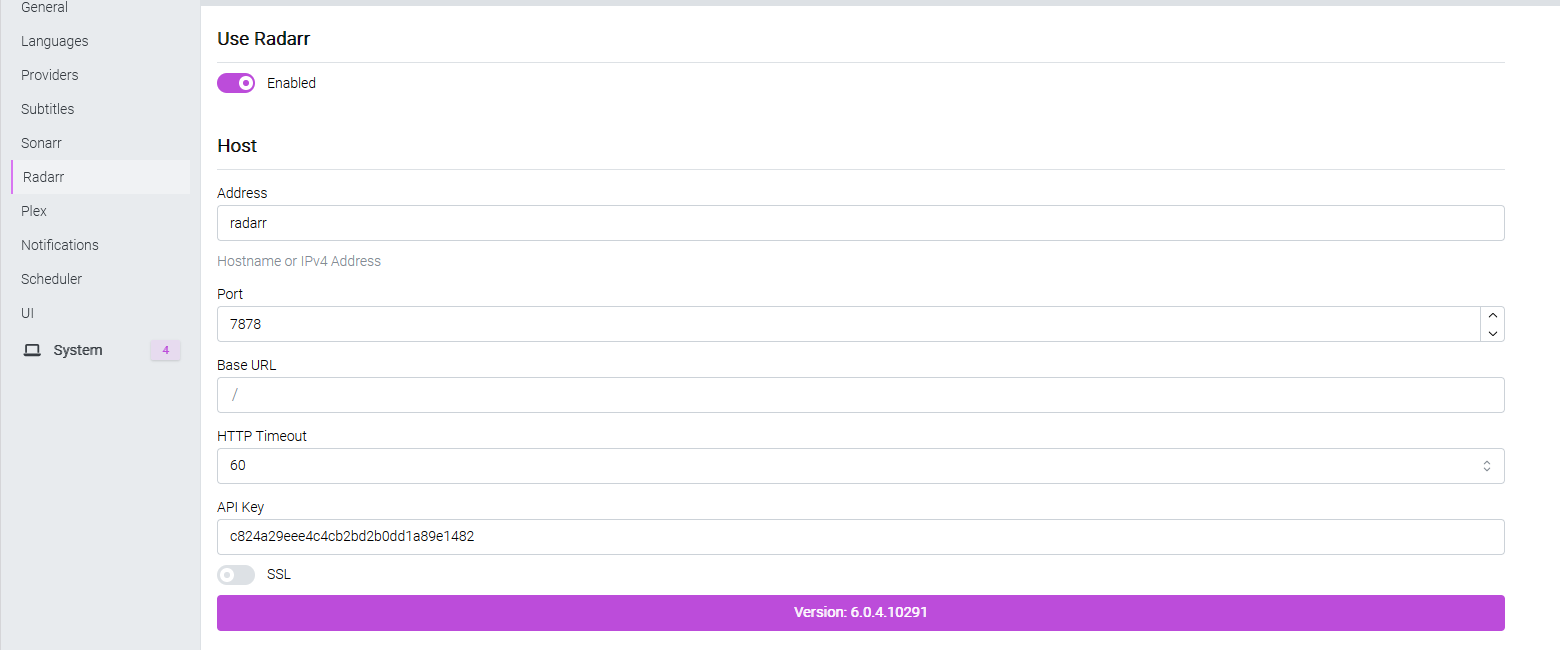Select Notifications in the sidebar
The height and width of the screenshot is (650, 1560).
60,245
